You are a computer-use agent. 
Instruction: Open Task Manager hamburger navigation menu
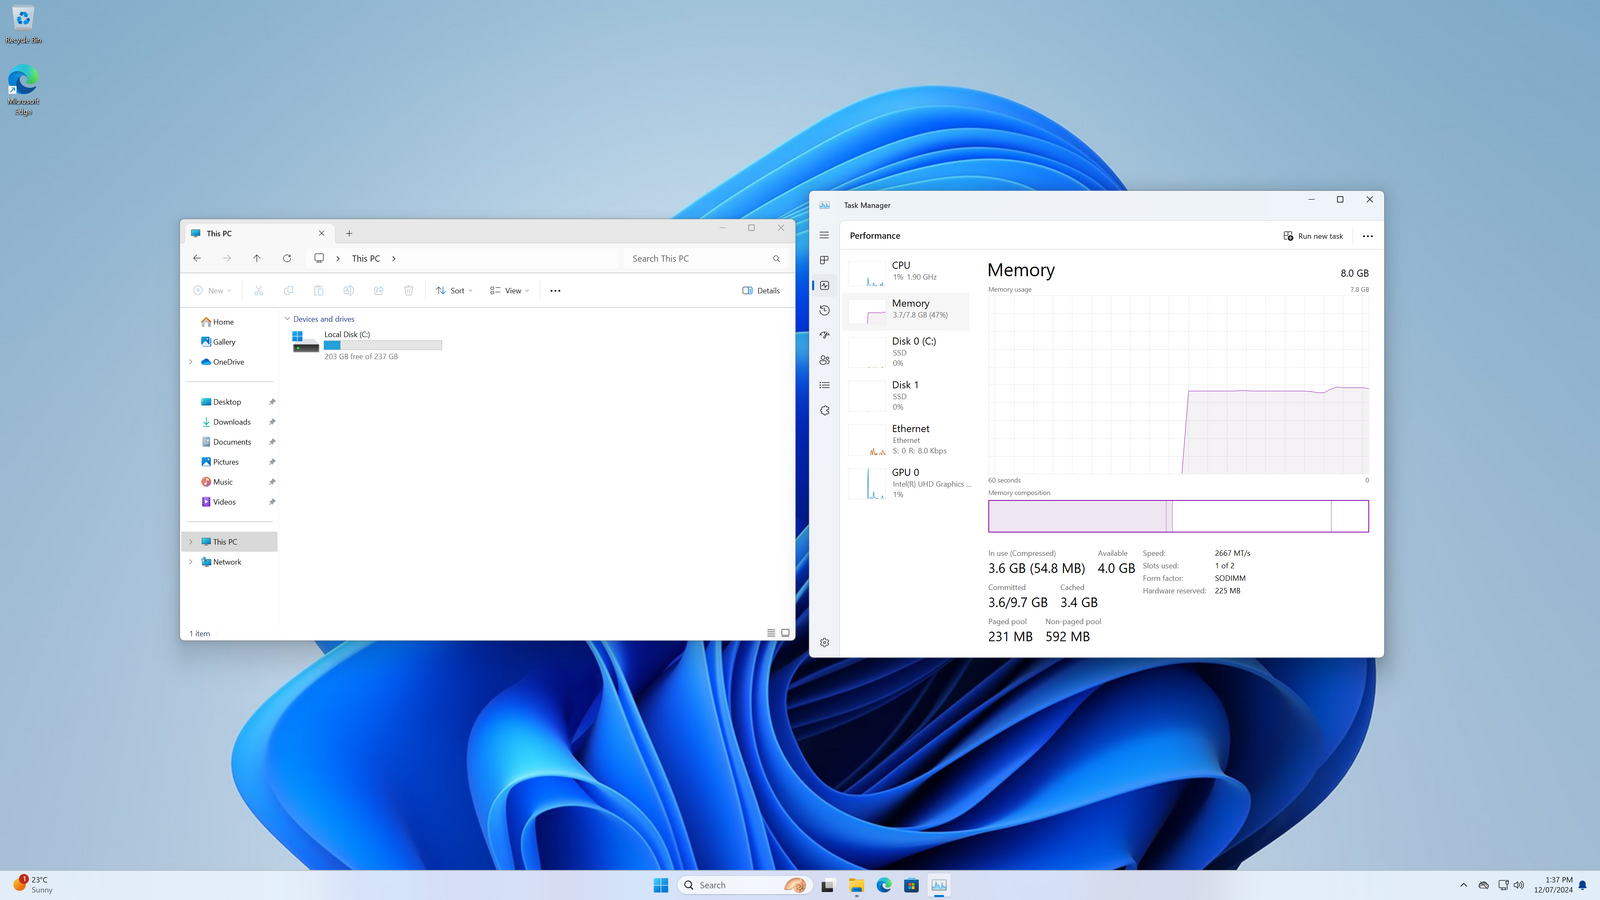tap(824, 235)
